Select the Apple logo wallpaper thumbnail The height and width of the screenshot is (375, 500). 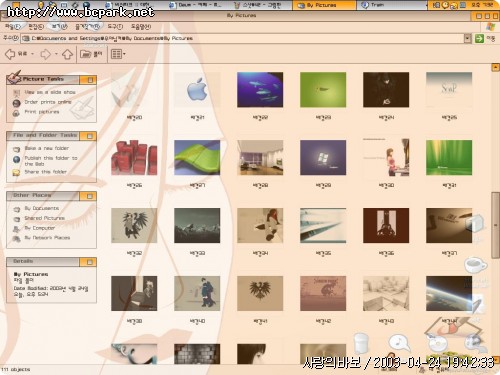click(x=197, y=90)
